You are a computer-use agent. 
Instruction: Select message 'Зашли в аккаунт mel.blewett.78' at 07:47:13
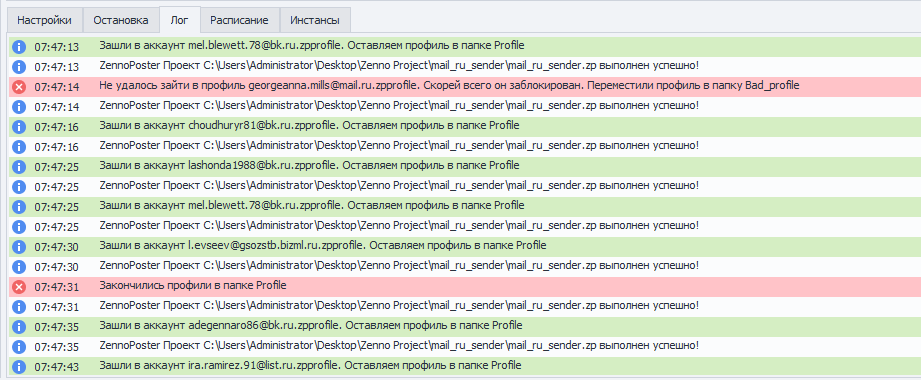[312, 45]
